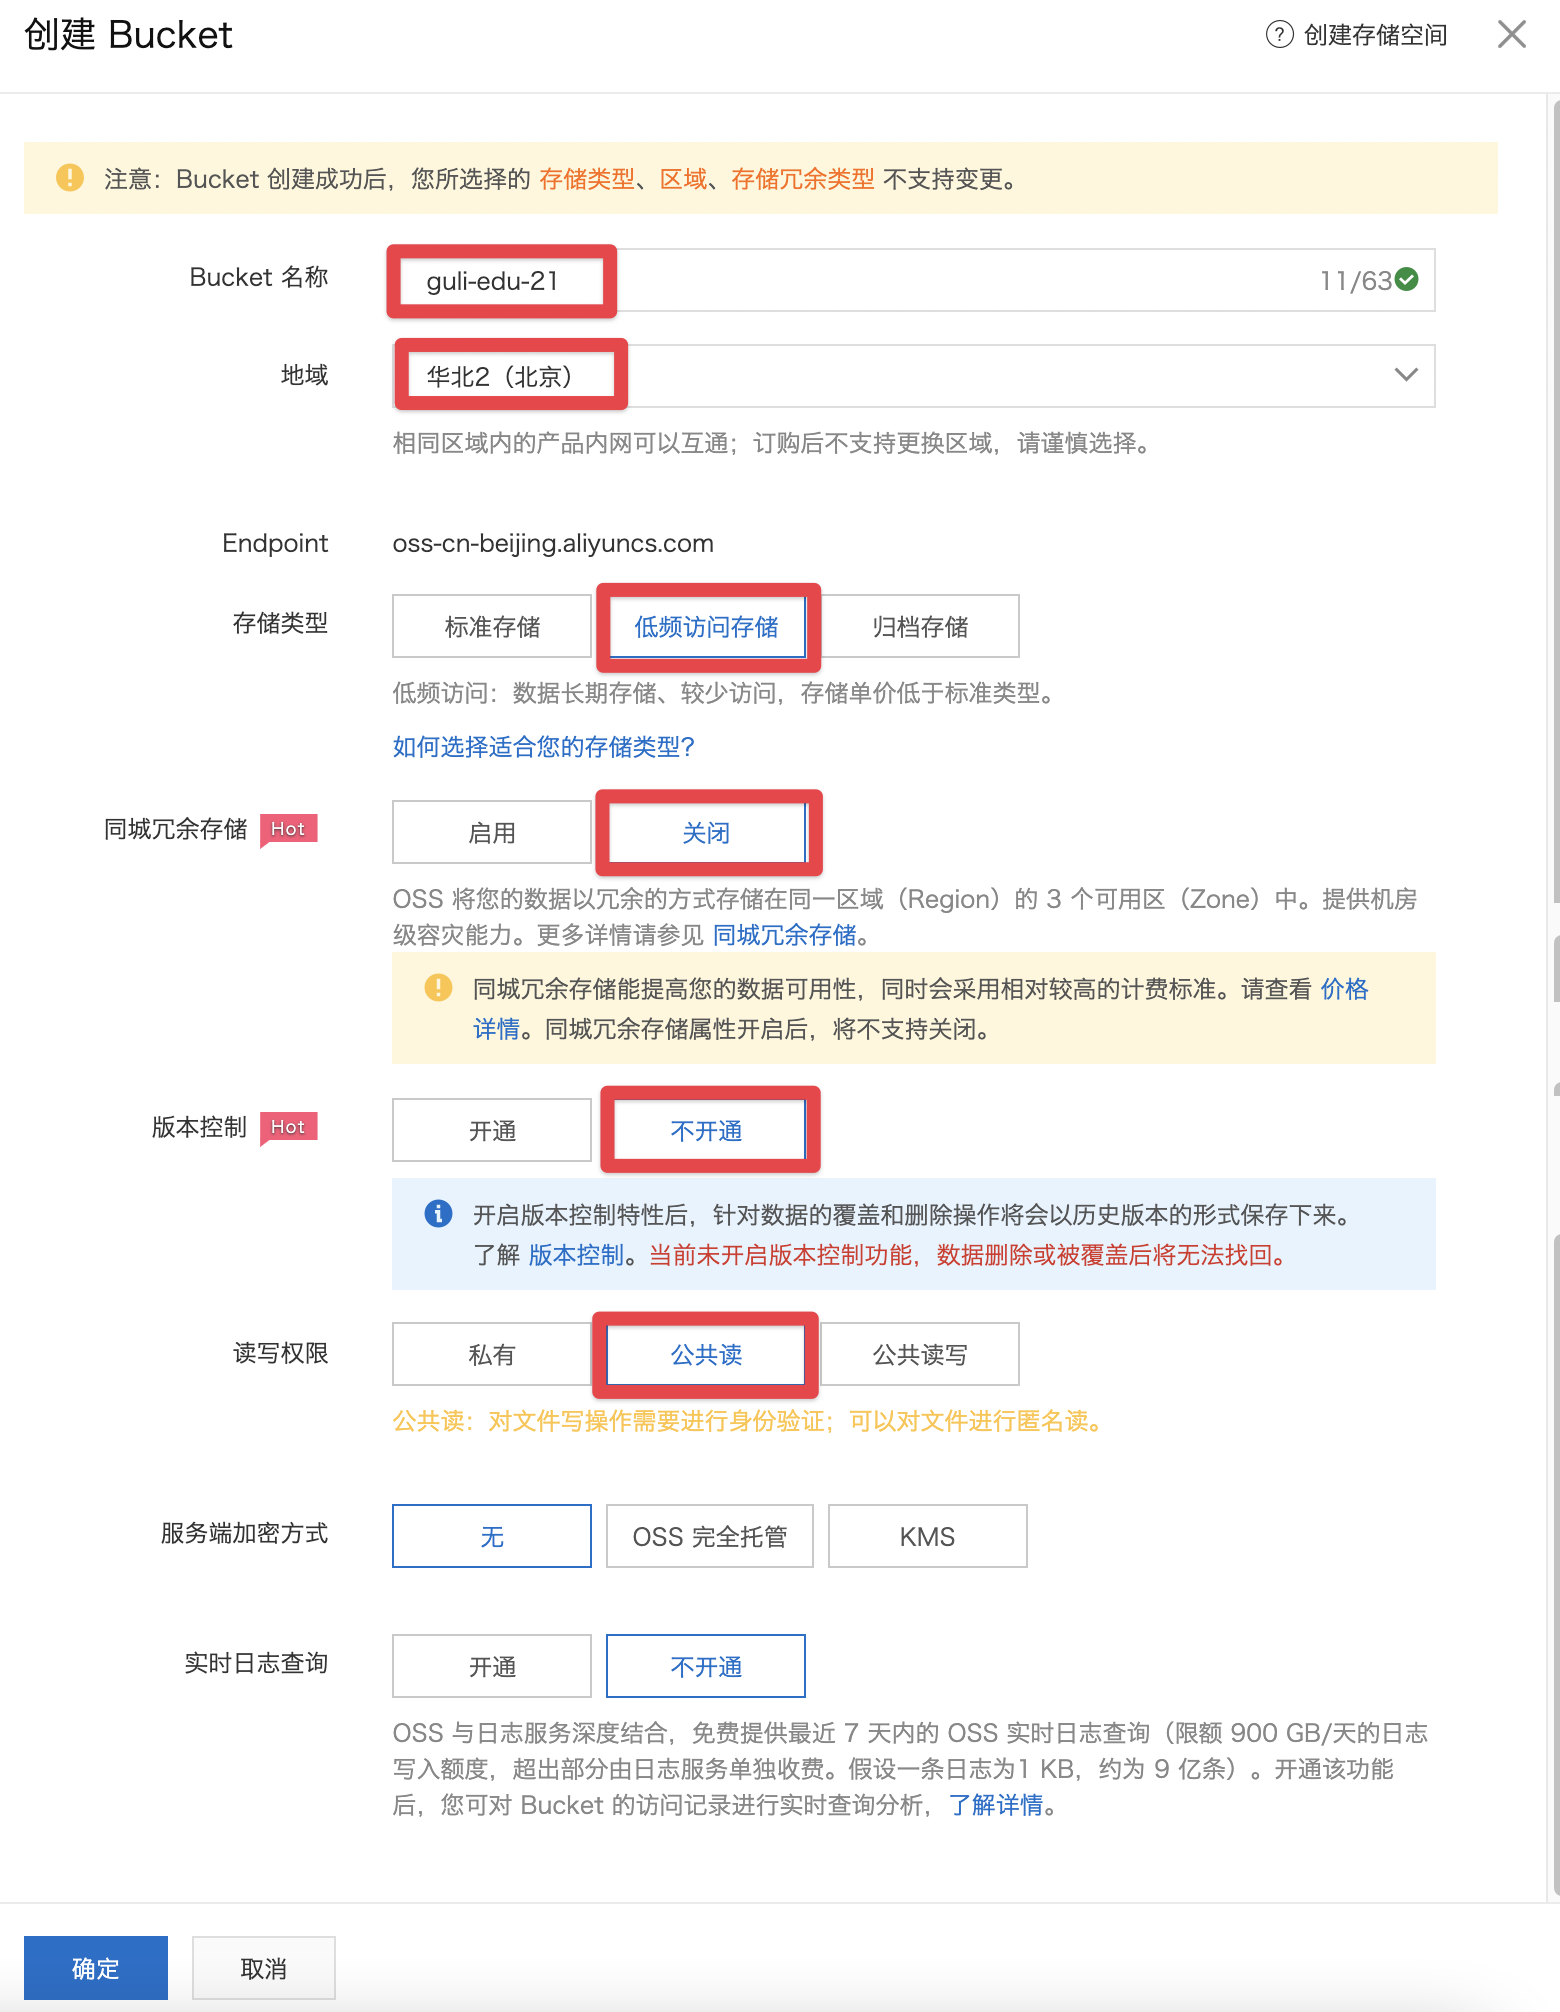Click 创建存储空间 help link
Screen dimensions: 1560x2012
point(1375,35)
